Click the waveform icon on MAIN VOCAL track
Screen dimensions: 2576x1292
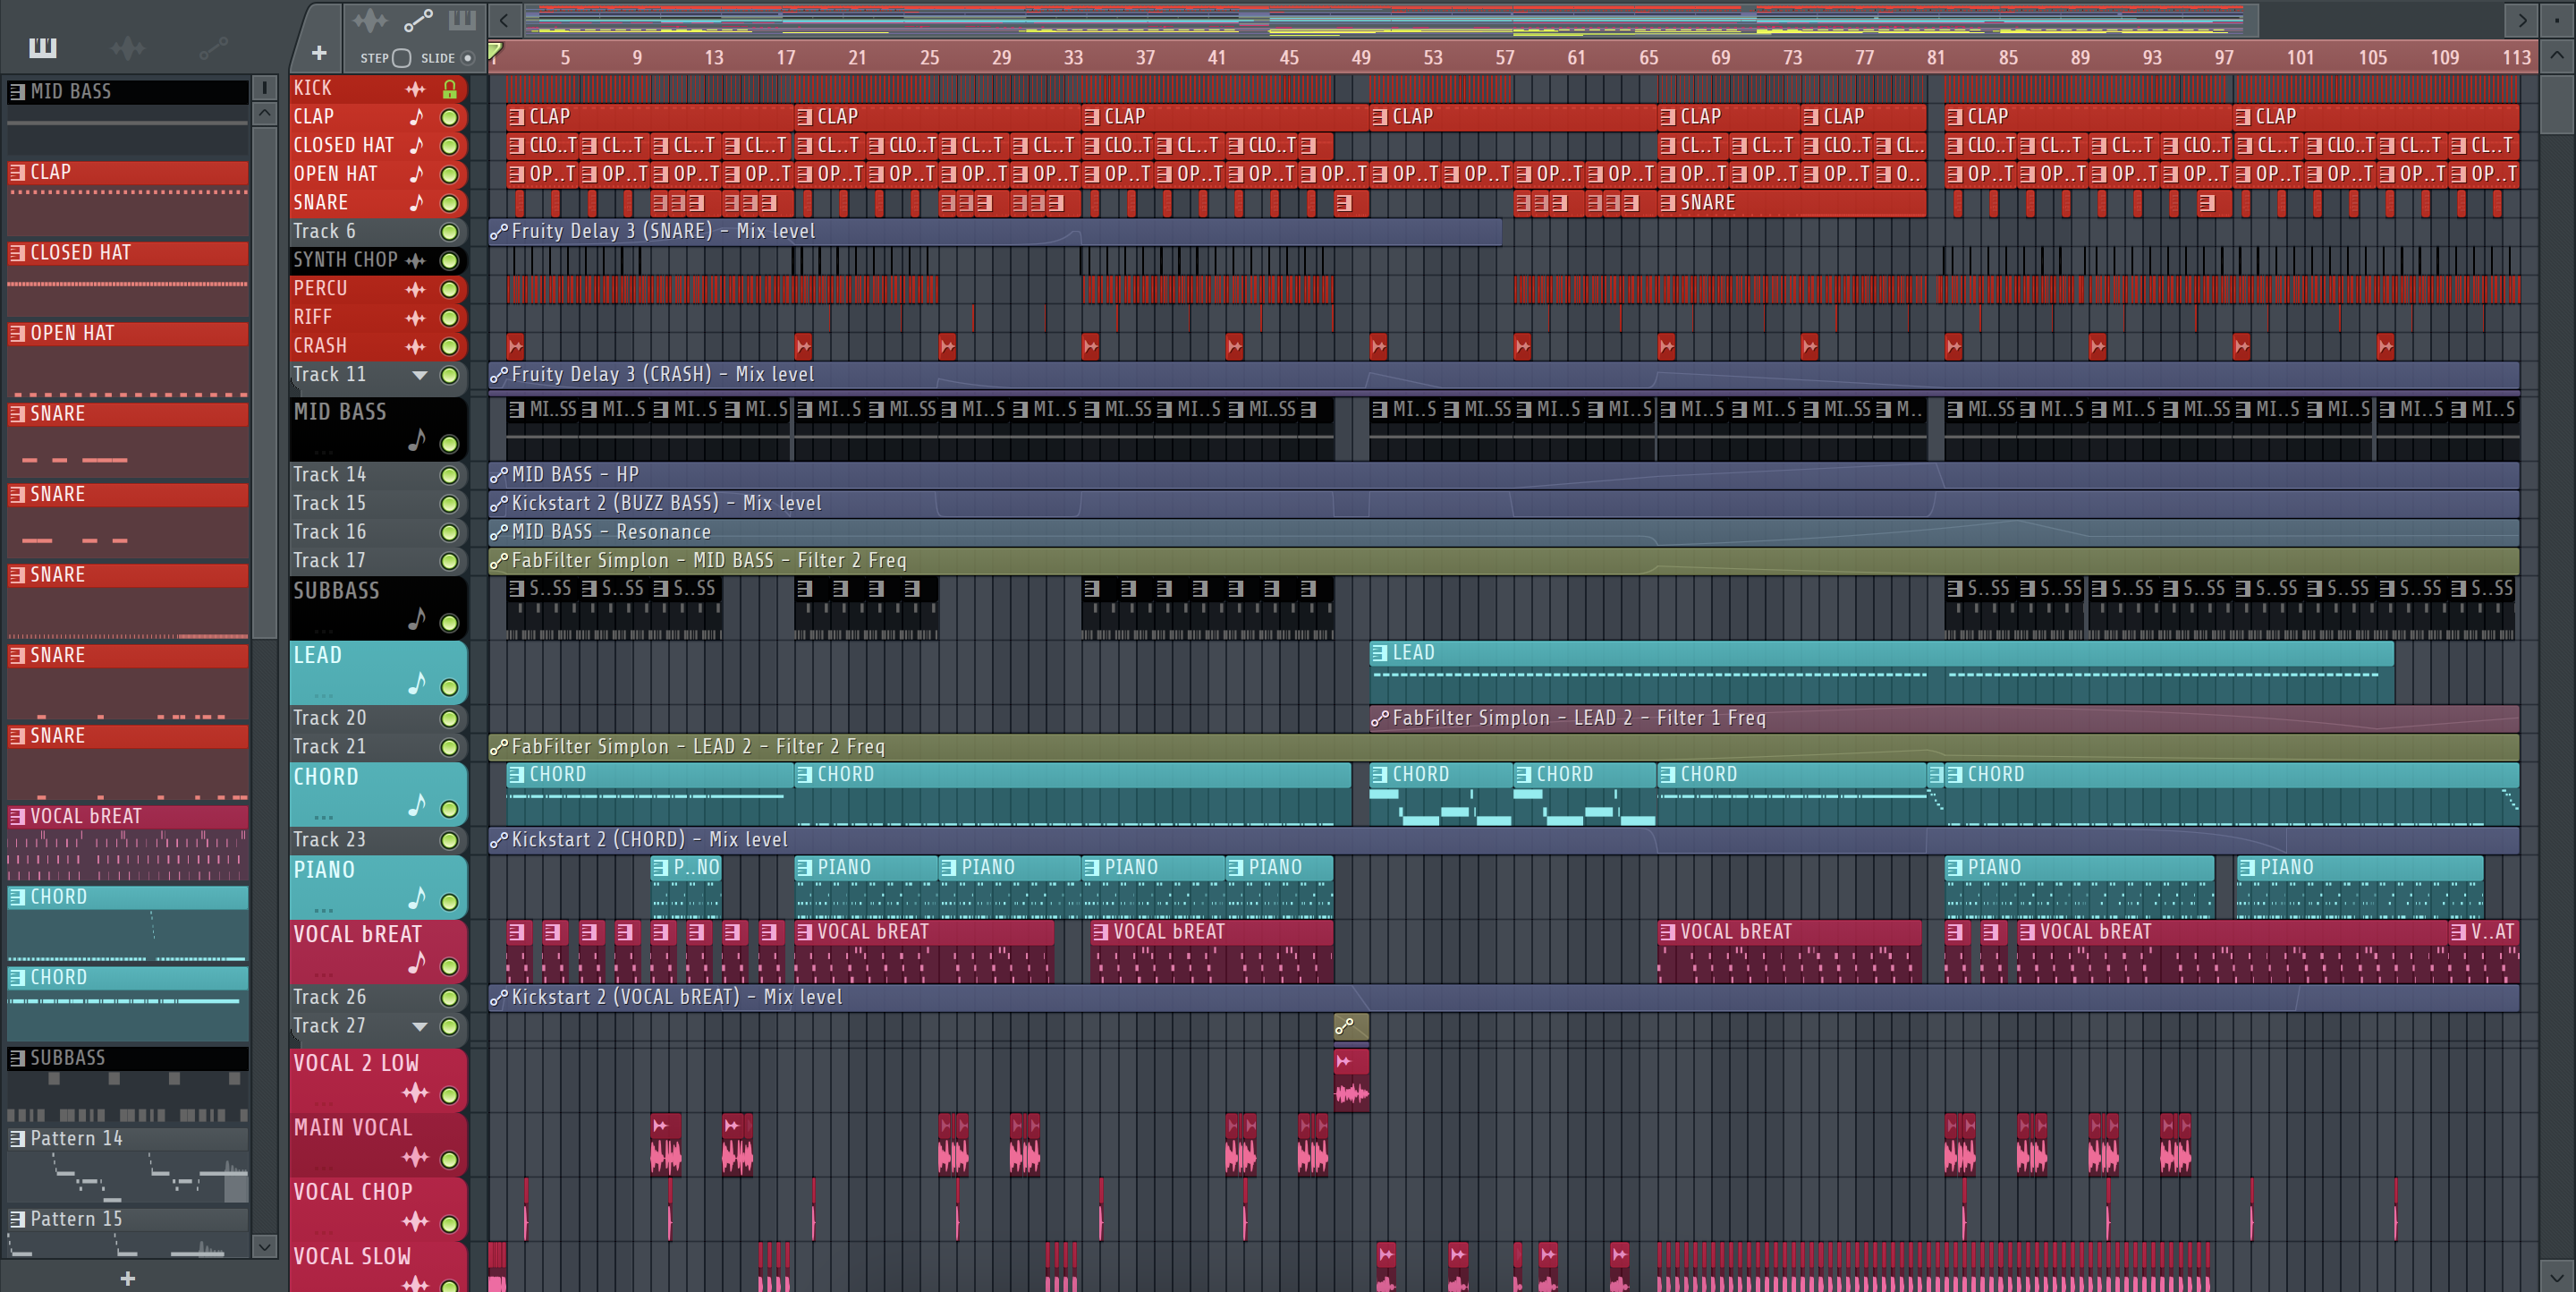point(415,1157)
